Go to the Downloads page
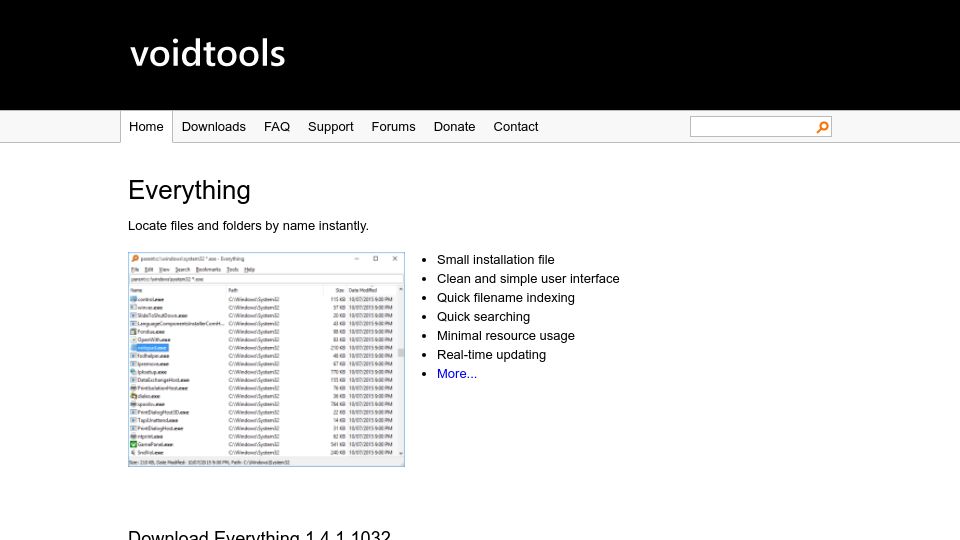The image size is (960, 540). pyautogui.click(x=214, y=127)
